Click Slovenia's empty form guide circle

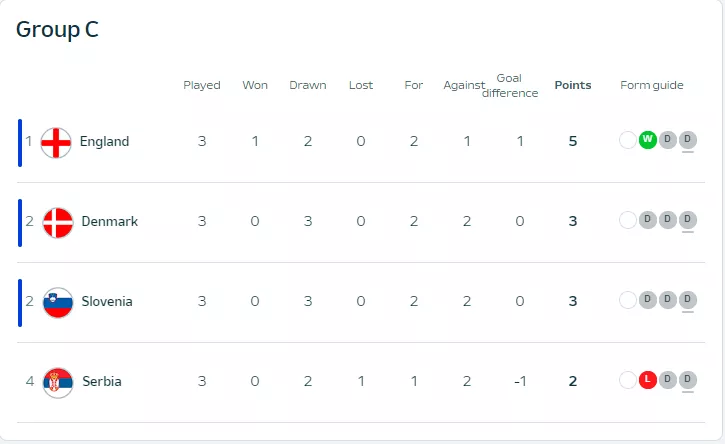[628, 300]
